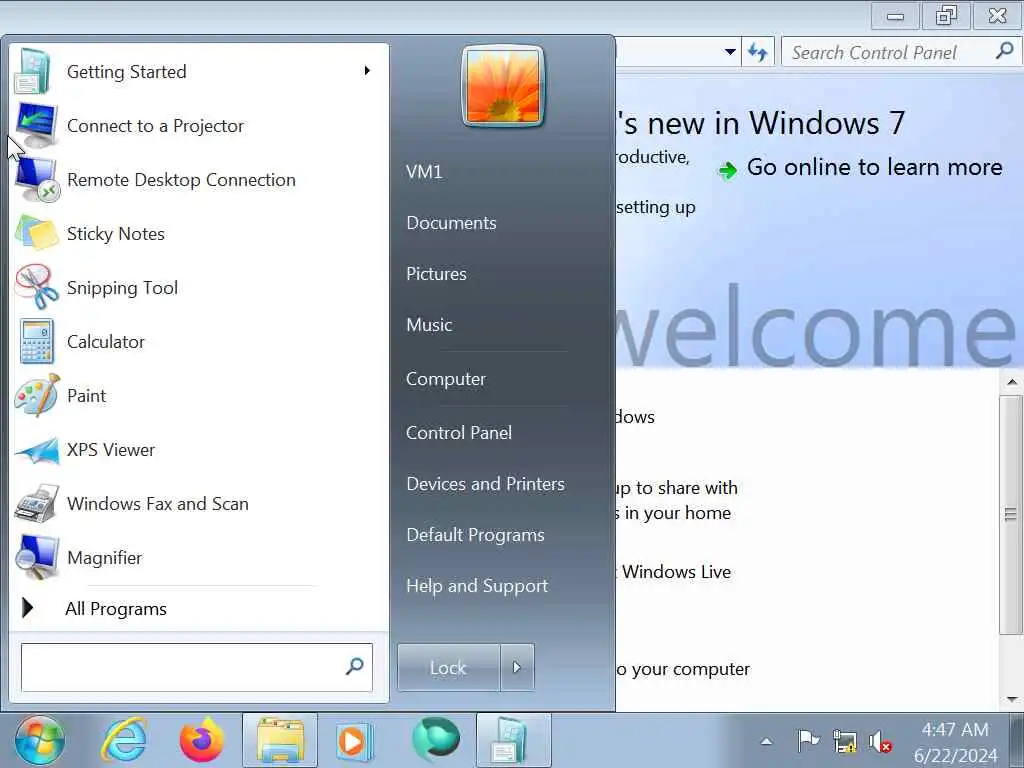Image resolution: width=1024 pixels, height=768 pixels.
Task: Launch Firefox from taskbar
Action: (x=202, y=741)
